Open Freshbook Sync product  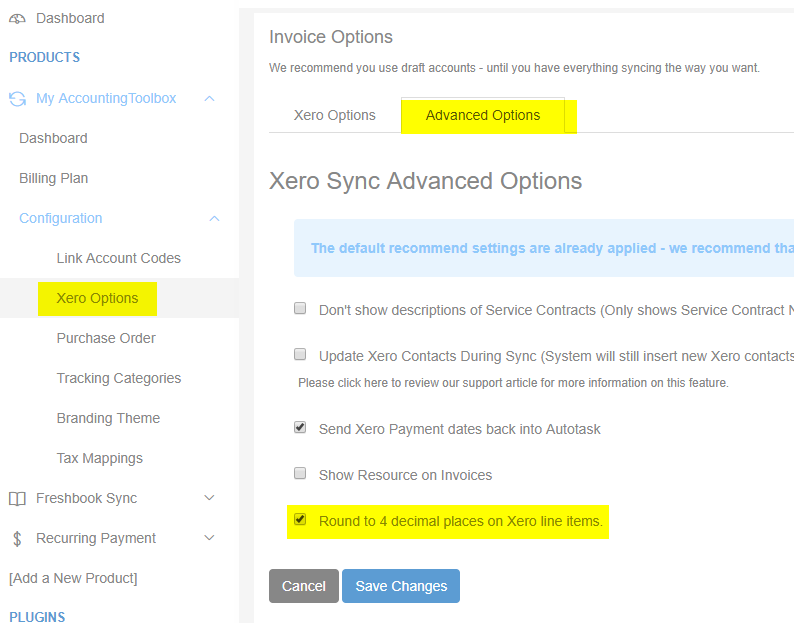click(87, 498)
